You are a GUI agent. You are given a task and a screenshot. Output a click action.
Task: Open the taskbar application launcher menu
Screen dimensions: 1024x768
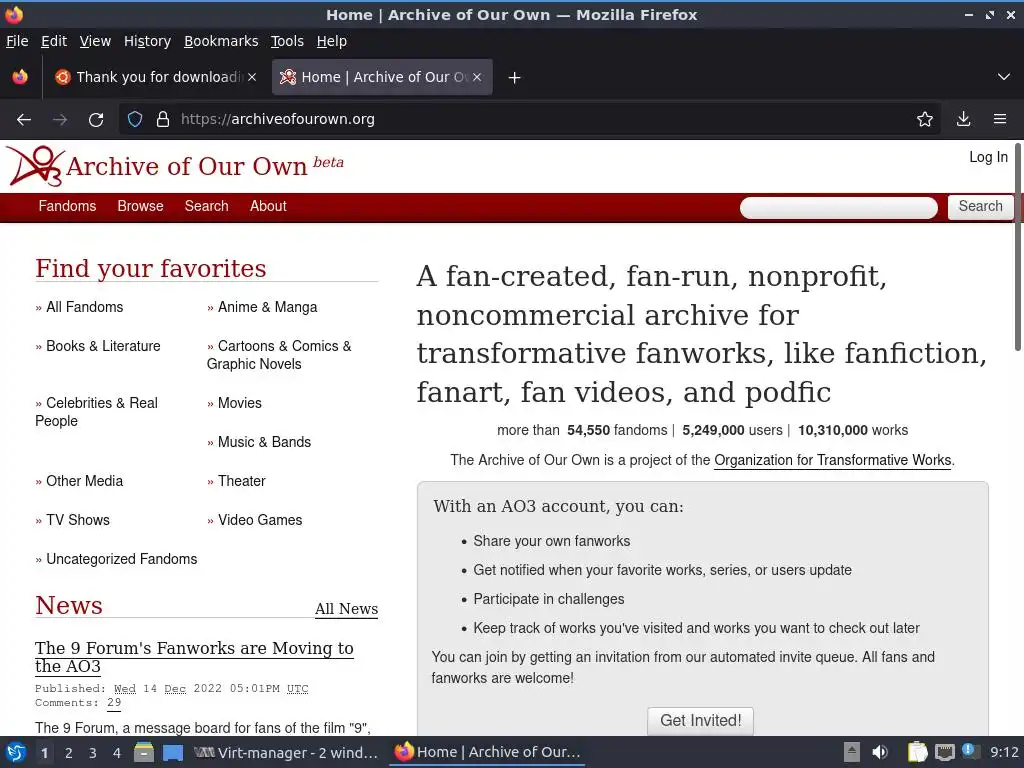coord(16,752)
